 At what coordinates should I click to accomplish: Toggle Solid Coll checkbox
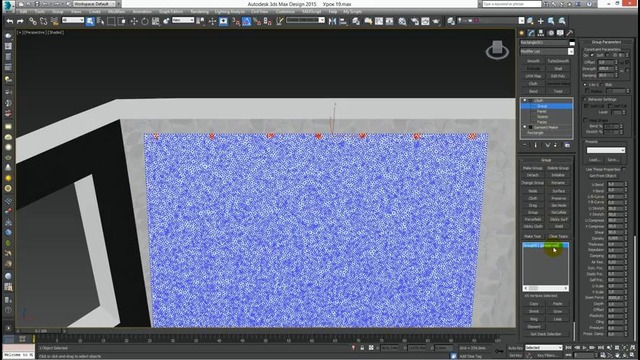pyautogui.click(x=587, y=106)
